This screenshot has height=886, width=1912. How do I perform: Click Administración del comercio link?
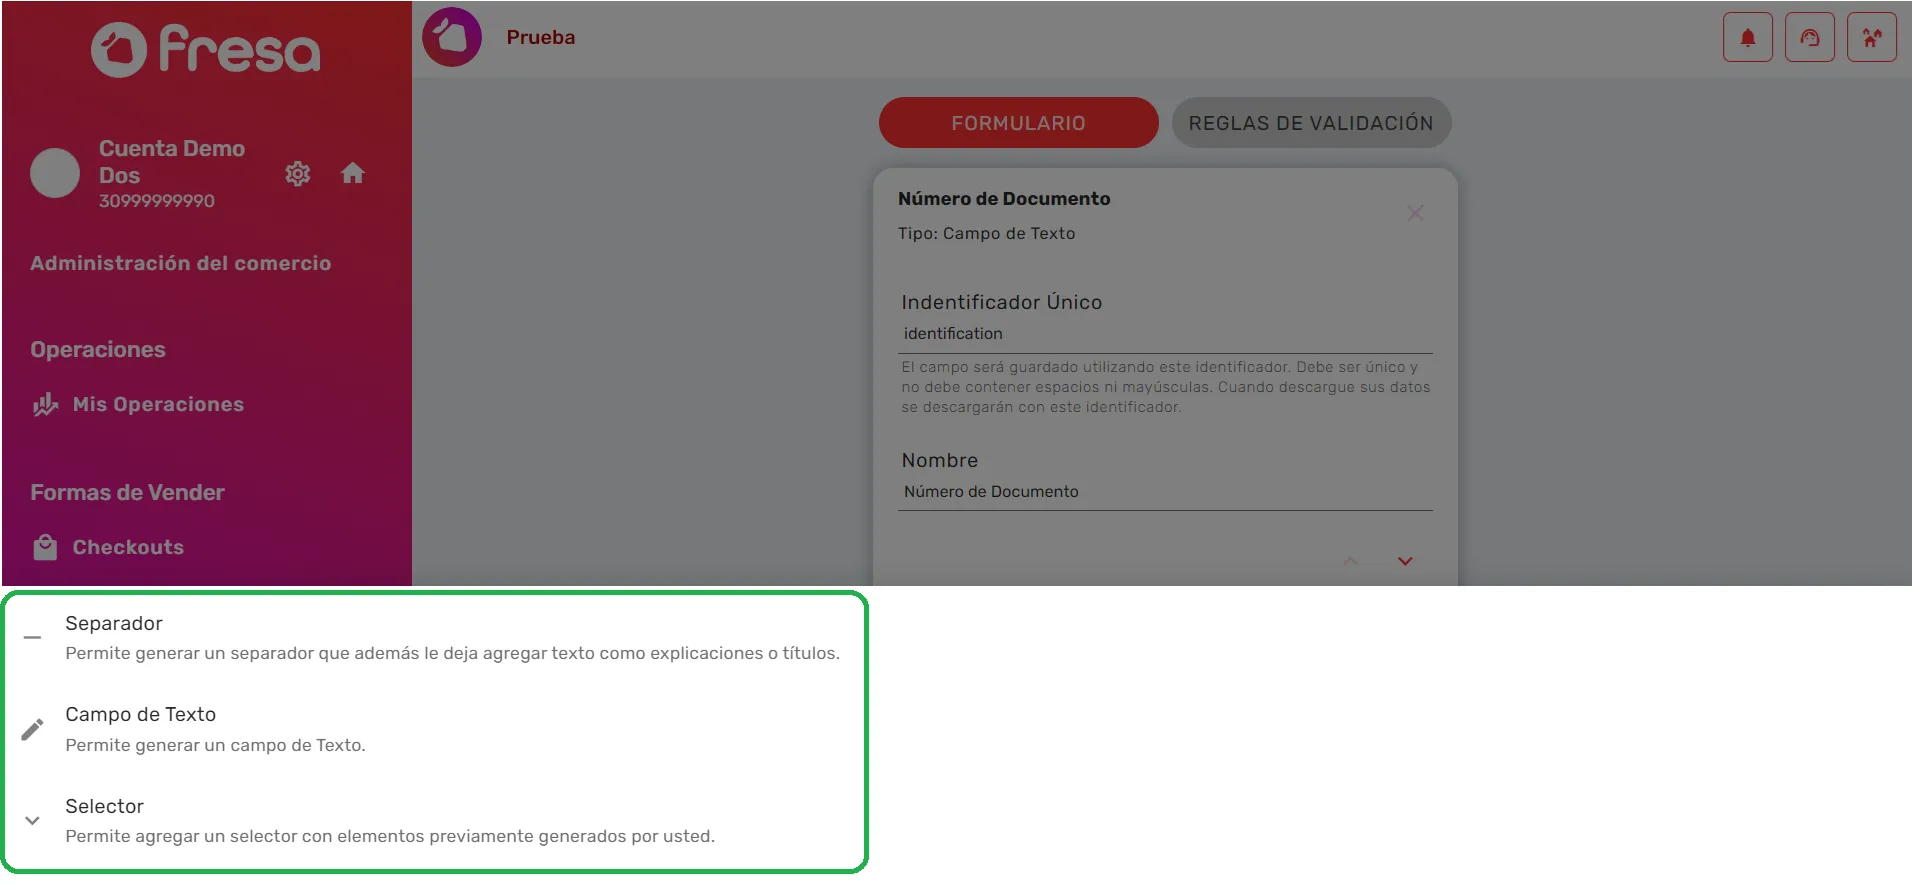[x=180, y=263]
